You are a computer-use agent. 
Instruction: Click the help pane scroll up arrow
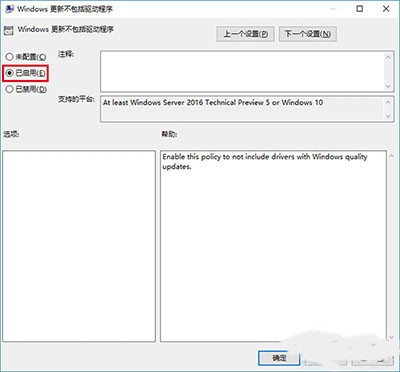tap(391, 156)
